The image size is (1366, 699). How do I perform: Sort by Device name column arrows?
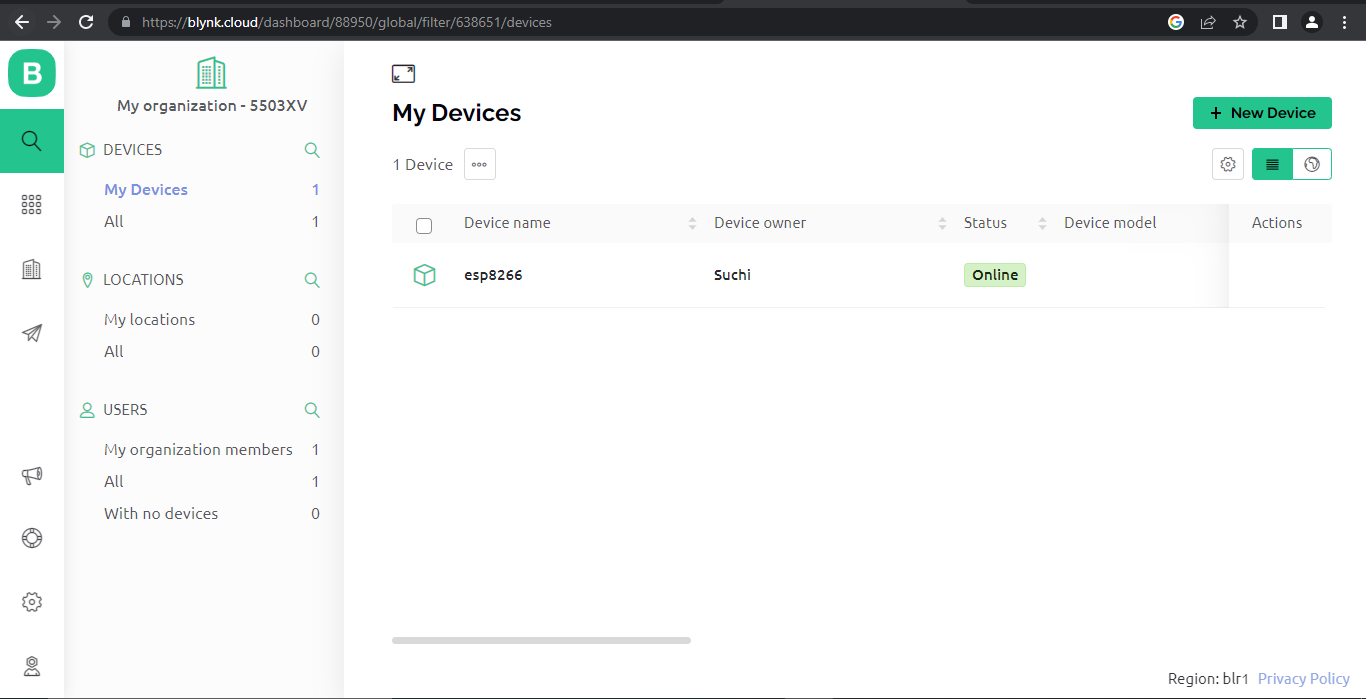692,223
